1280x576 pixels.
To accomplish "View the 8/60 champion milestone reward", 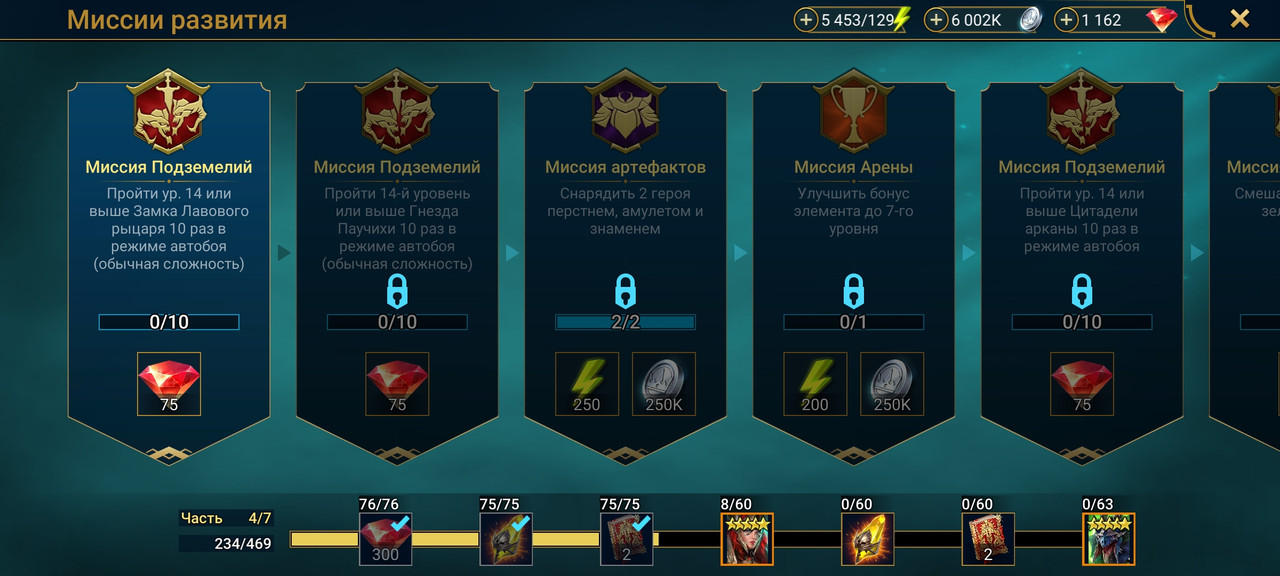I will point(746,539).
